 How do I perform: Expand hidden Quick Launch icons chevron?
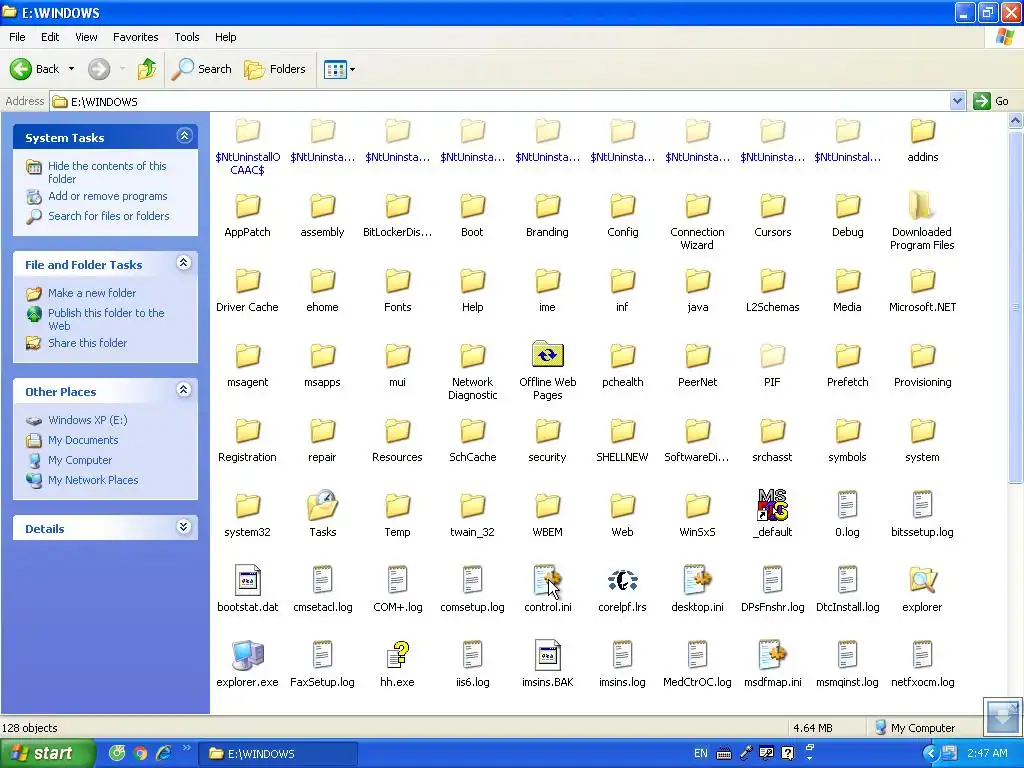187,748
